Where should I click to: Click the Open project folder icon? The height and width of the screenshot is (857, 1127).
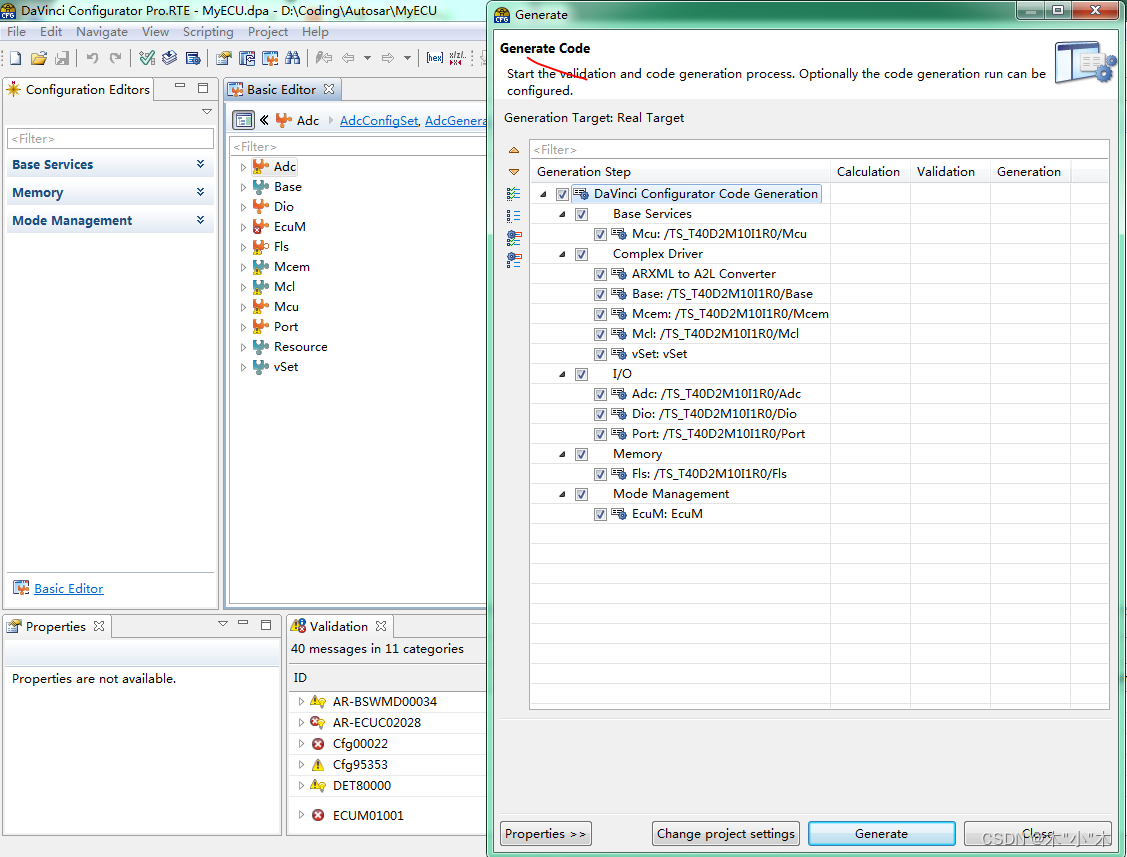[x=39, y=58]
